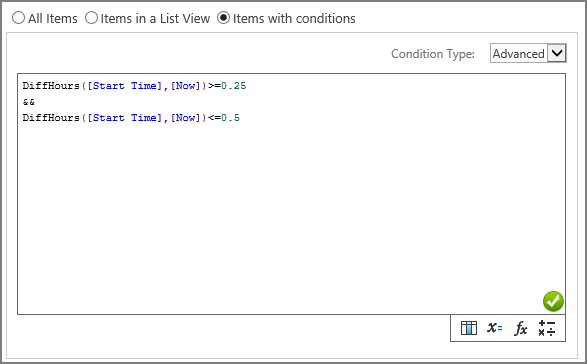Click the math operators icon
587x364 pixels.
pos(547,328)
